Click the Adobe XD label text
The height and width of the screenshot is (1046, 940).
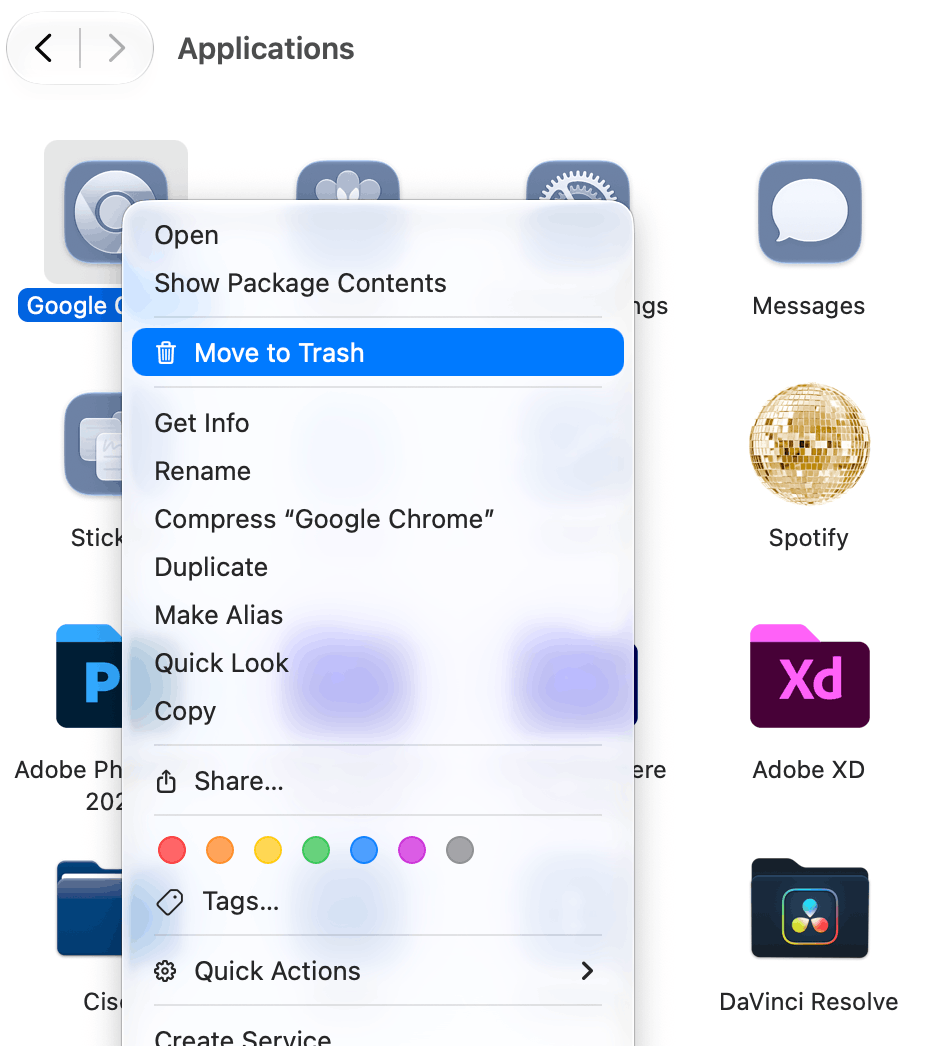(809, 770)
